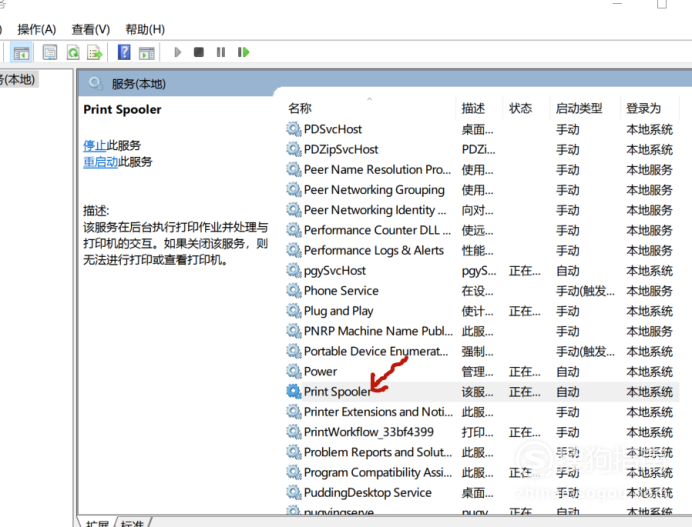This screenshot has width=692, height=527.
Task: Select the Portable Device Enumerat... service
Action: pos(376,351)
